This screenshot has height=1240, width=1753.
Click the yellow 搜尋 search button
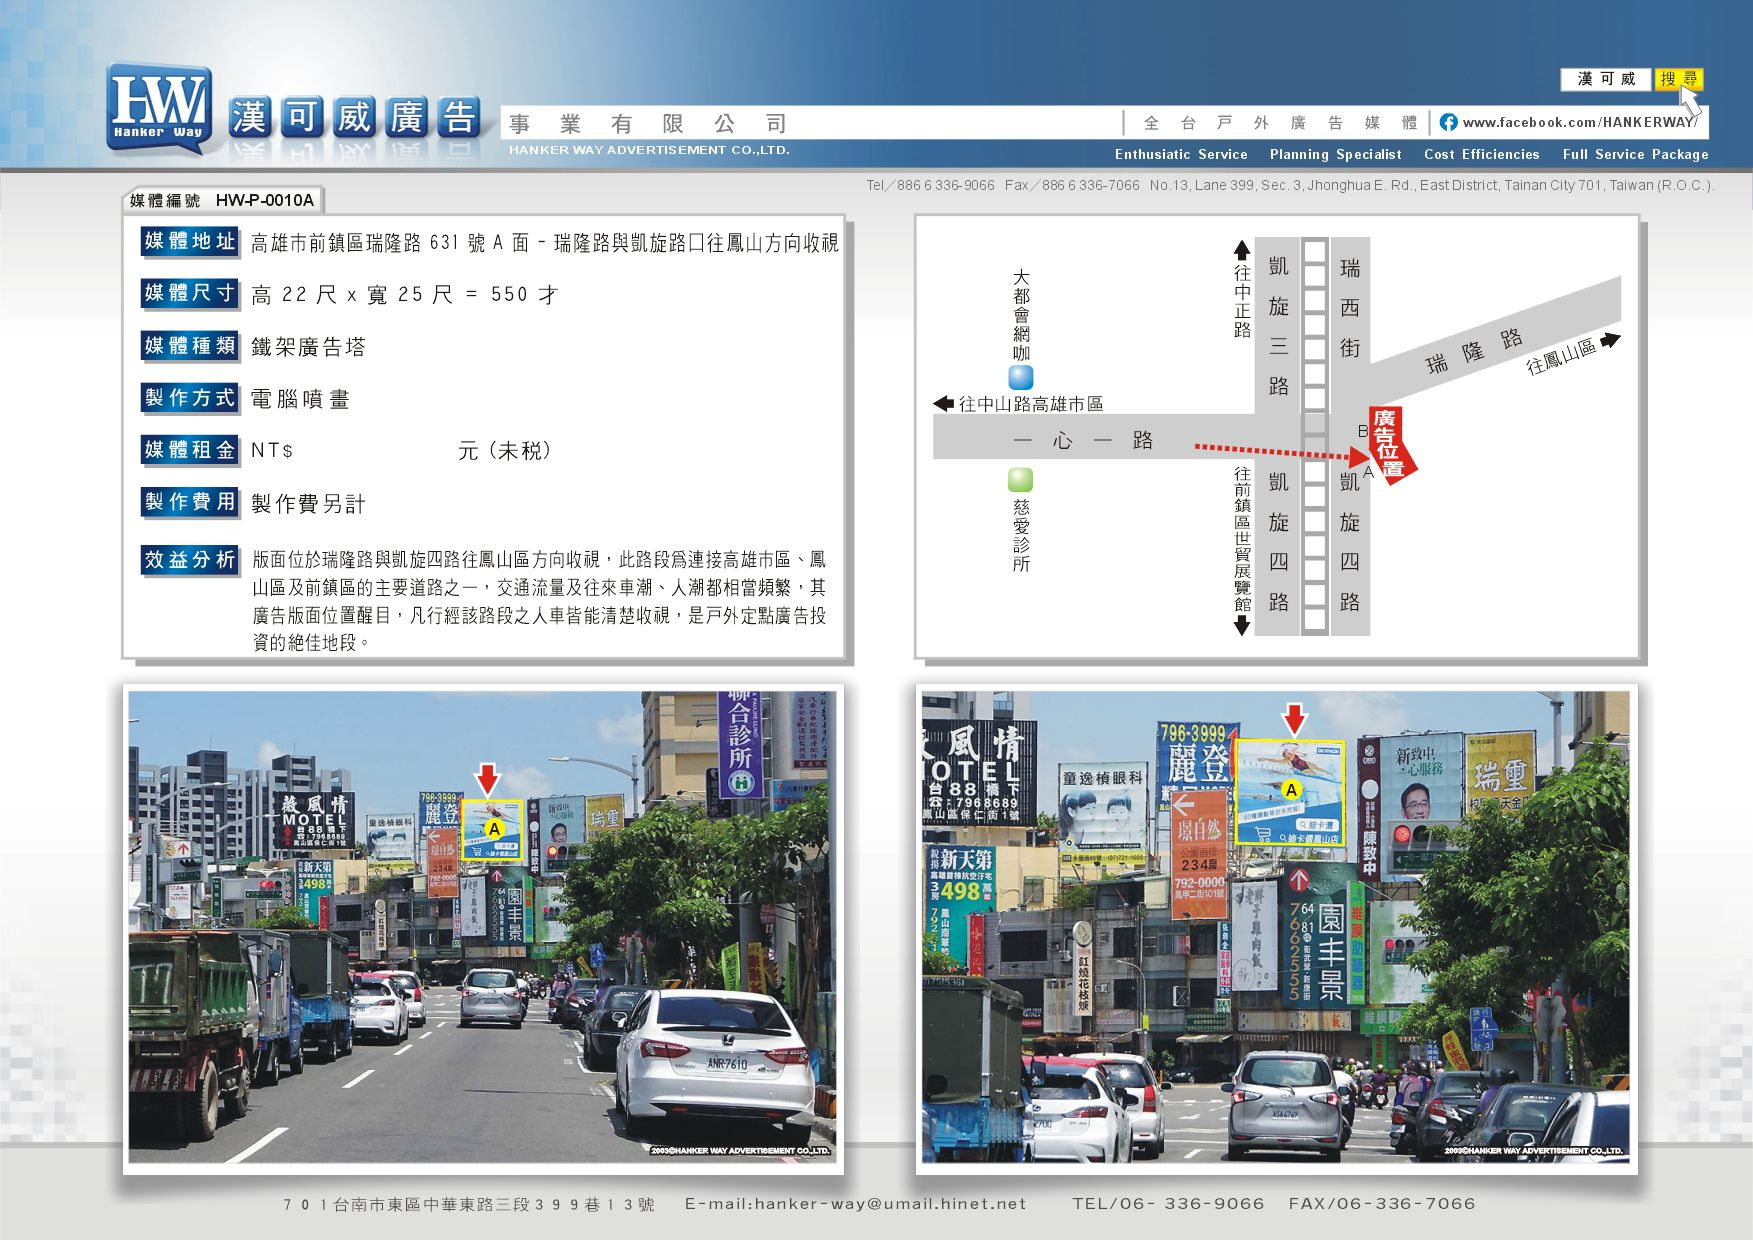pos(1678,79)
